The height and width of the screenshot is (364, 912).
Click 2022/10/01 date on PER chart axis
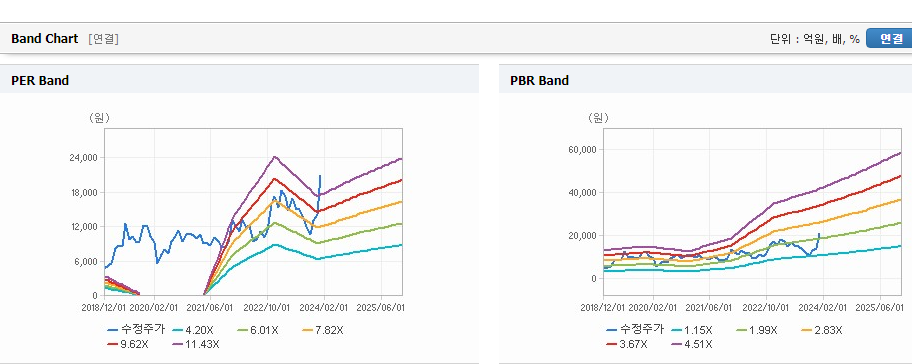(267, 307)
